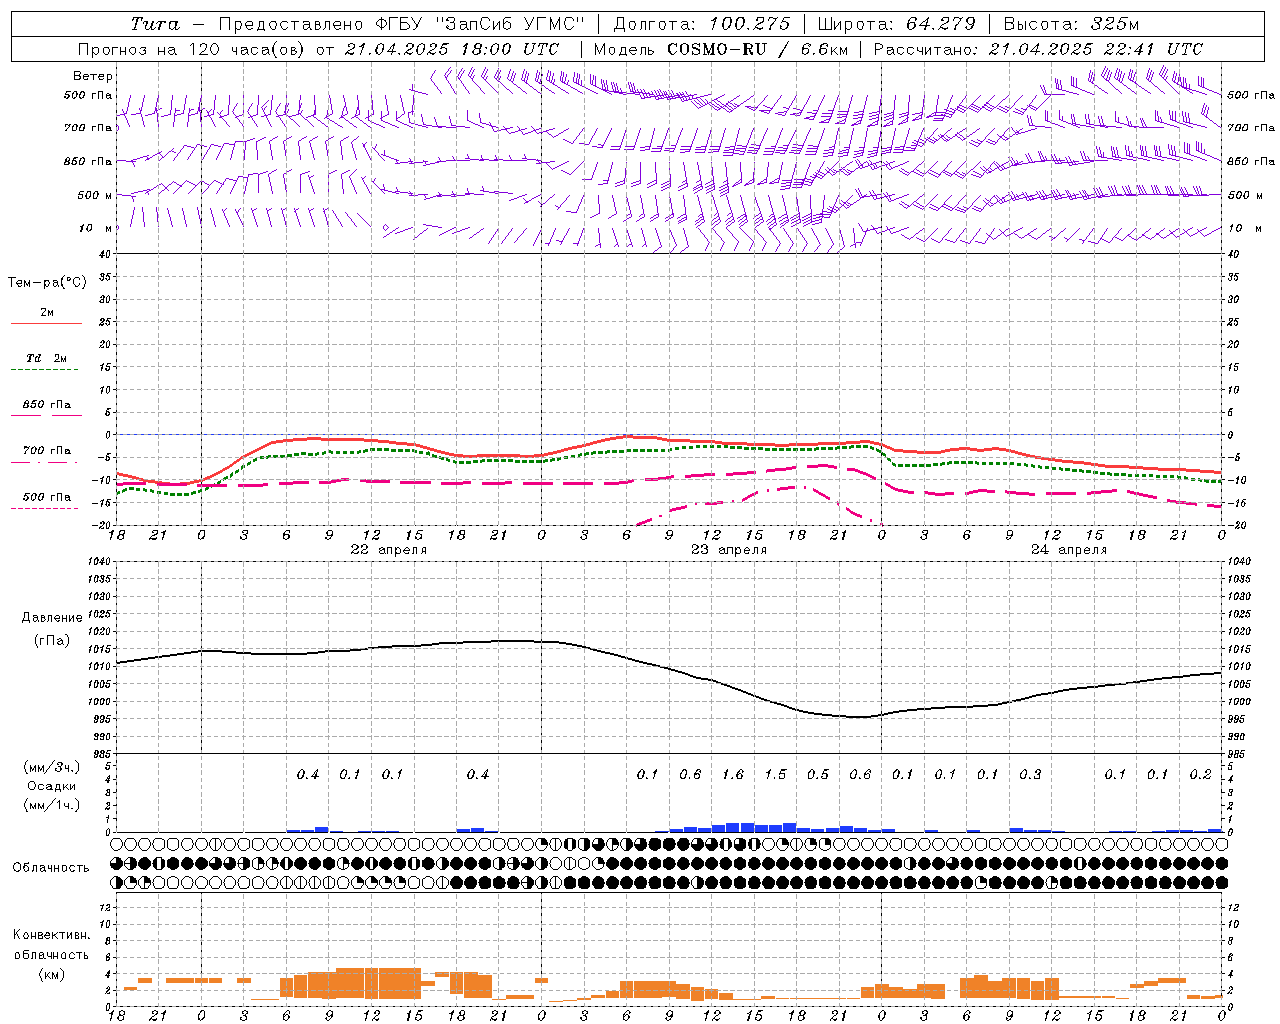Click the "(мм/3ч.)" units label
This screenshot has height=1024, width=1280.
[51, 767]
